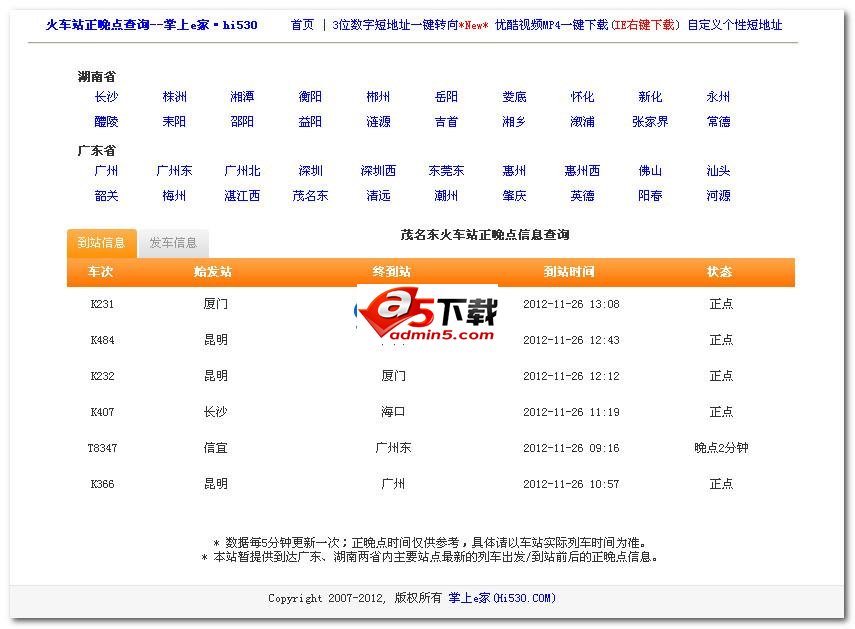Select 惠州西 station link
Viewport: 855px width, 629px height.
pos(582,171)
